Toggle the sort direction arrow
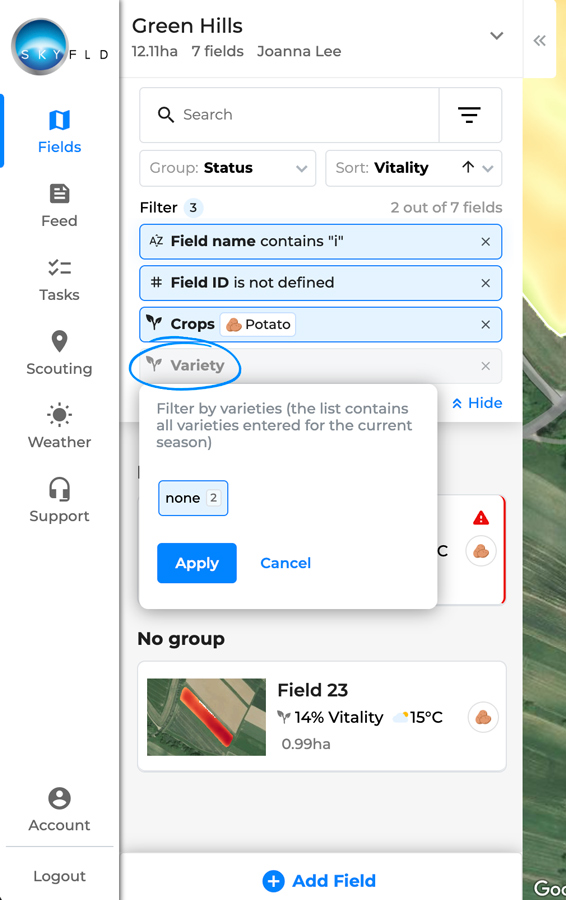Screen dimensions: 566x900 click(468, 168)
